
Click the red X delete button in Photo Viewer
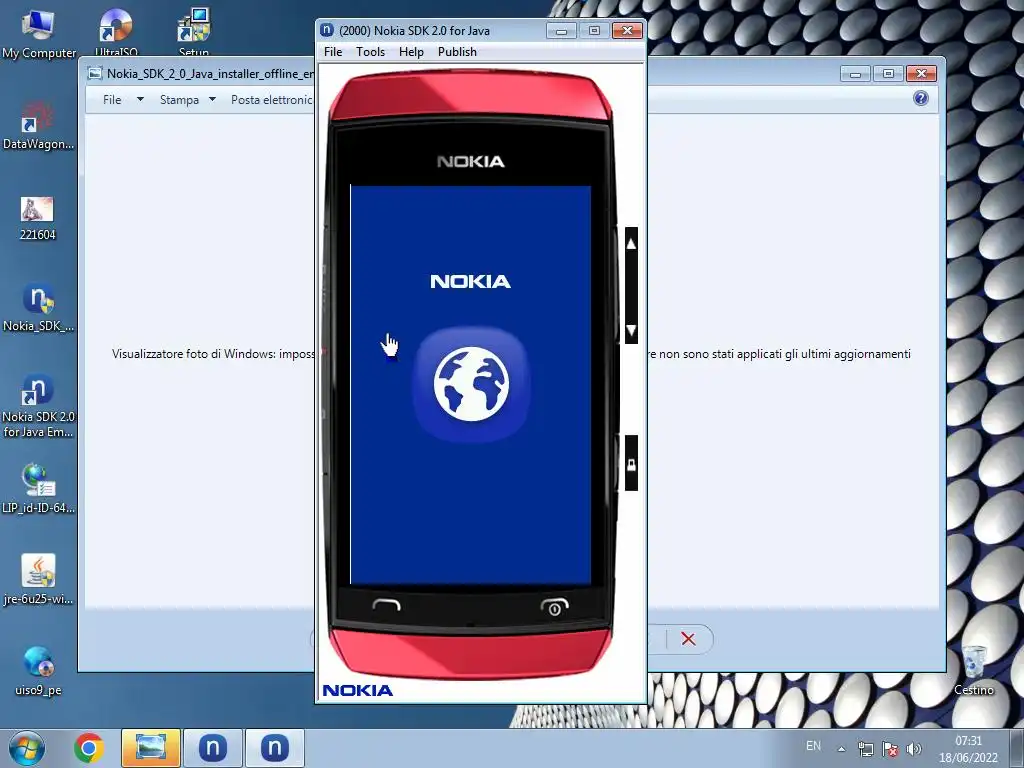coord(688,639)
